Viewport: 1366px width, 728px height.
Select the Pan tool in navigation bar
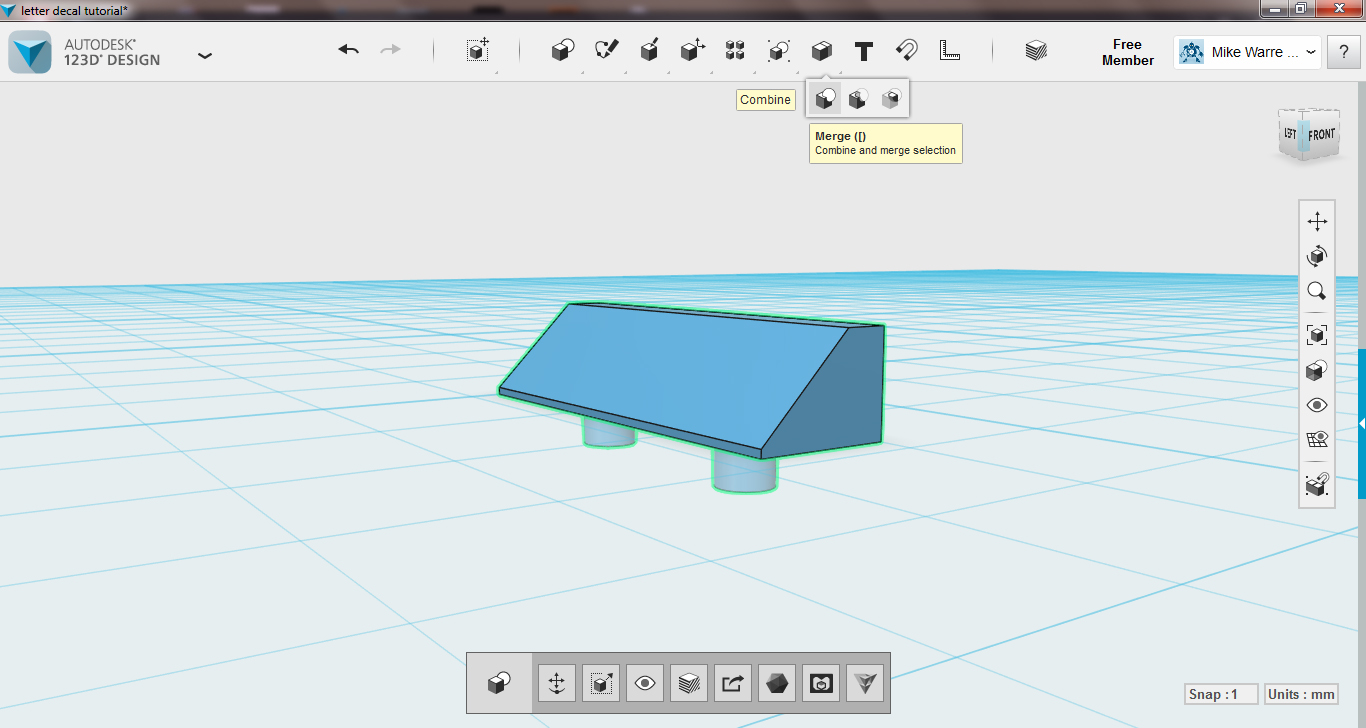pyautogui.click(x=1317, y=222)
